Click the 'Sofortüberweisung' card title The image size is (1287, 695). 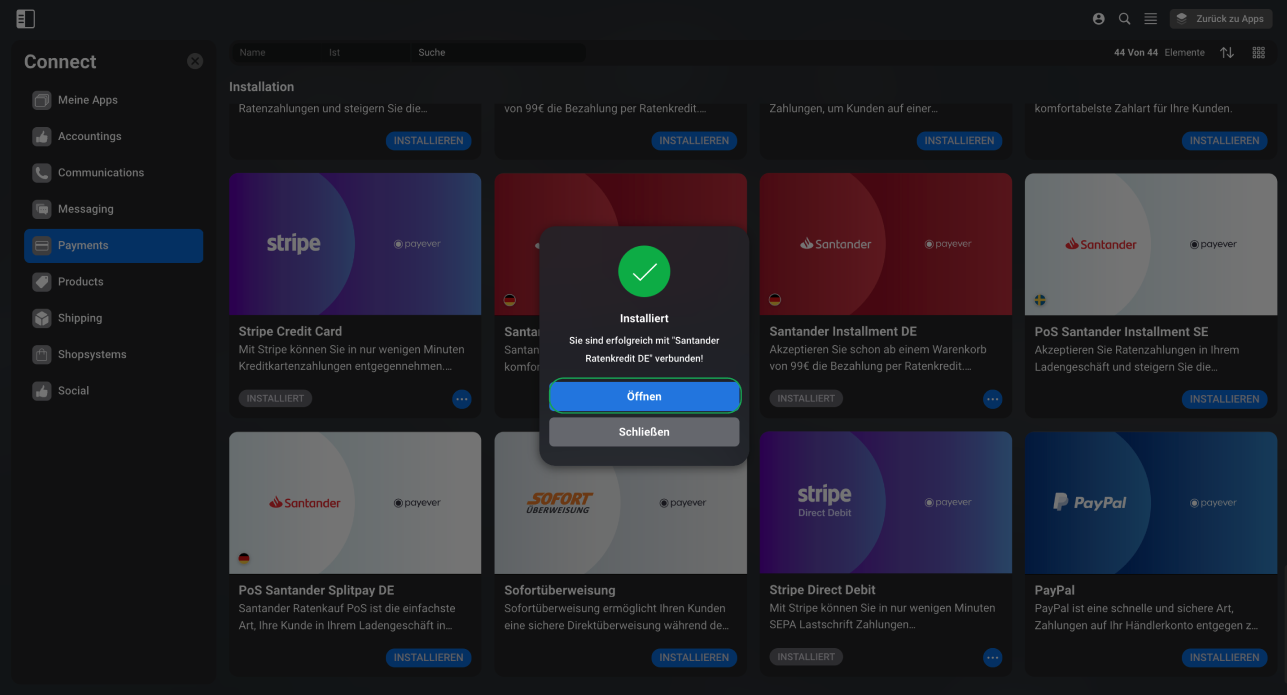560,591
